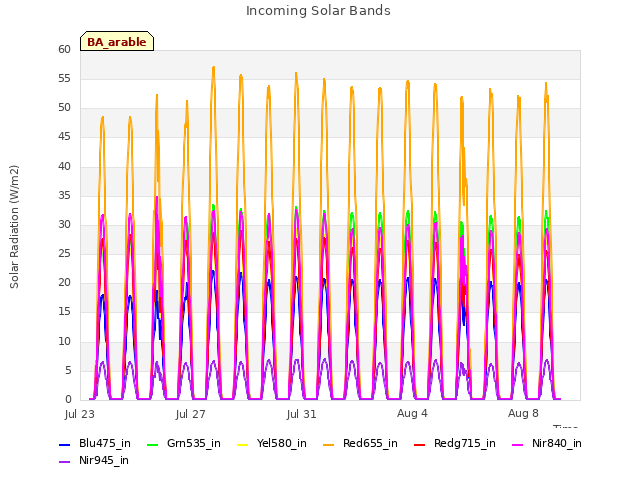This screenshot has width=640, height=480.
Task: Click the green Grn535_in legend swatch
Action: coord(152,445)
